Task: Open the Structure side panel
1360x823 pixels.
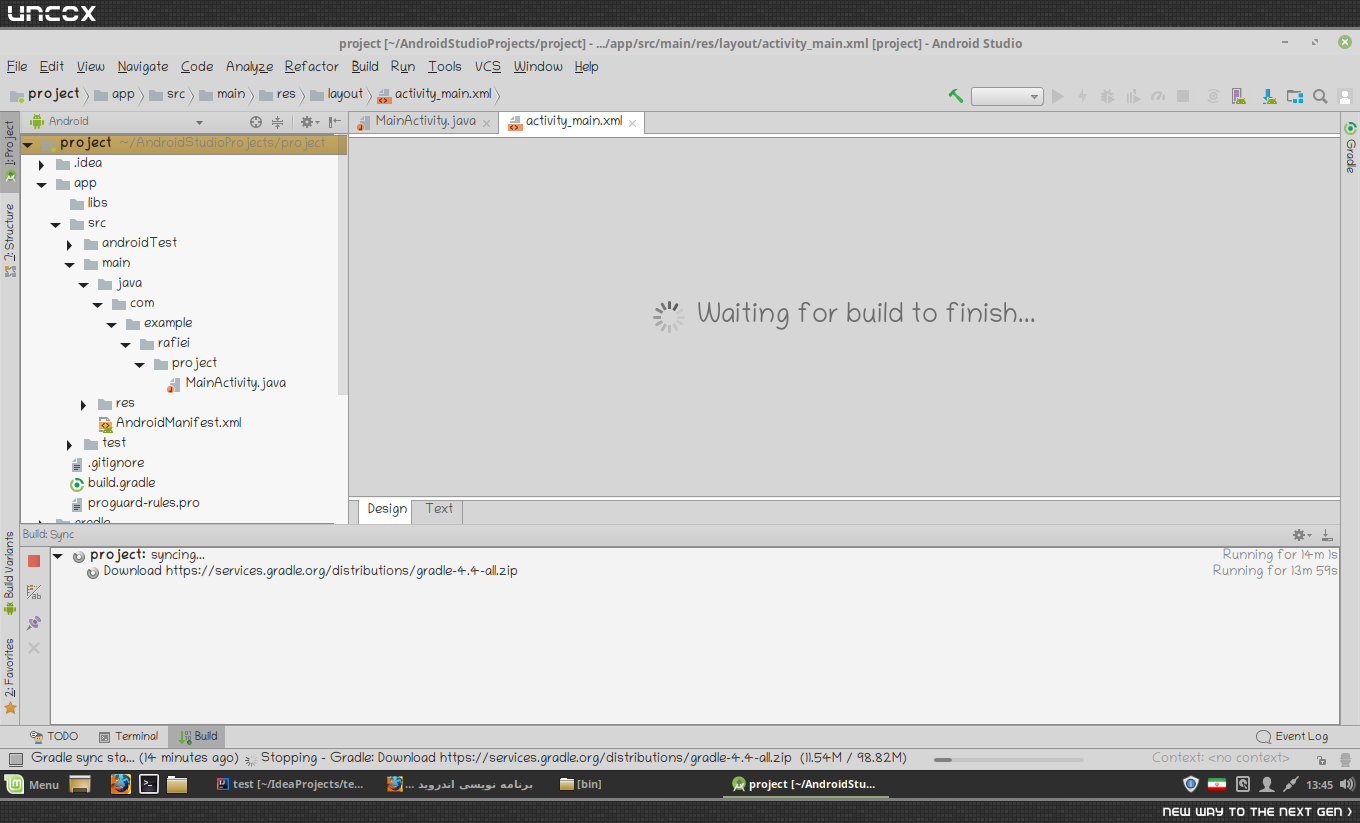Action: [9, 240]
